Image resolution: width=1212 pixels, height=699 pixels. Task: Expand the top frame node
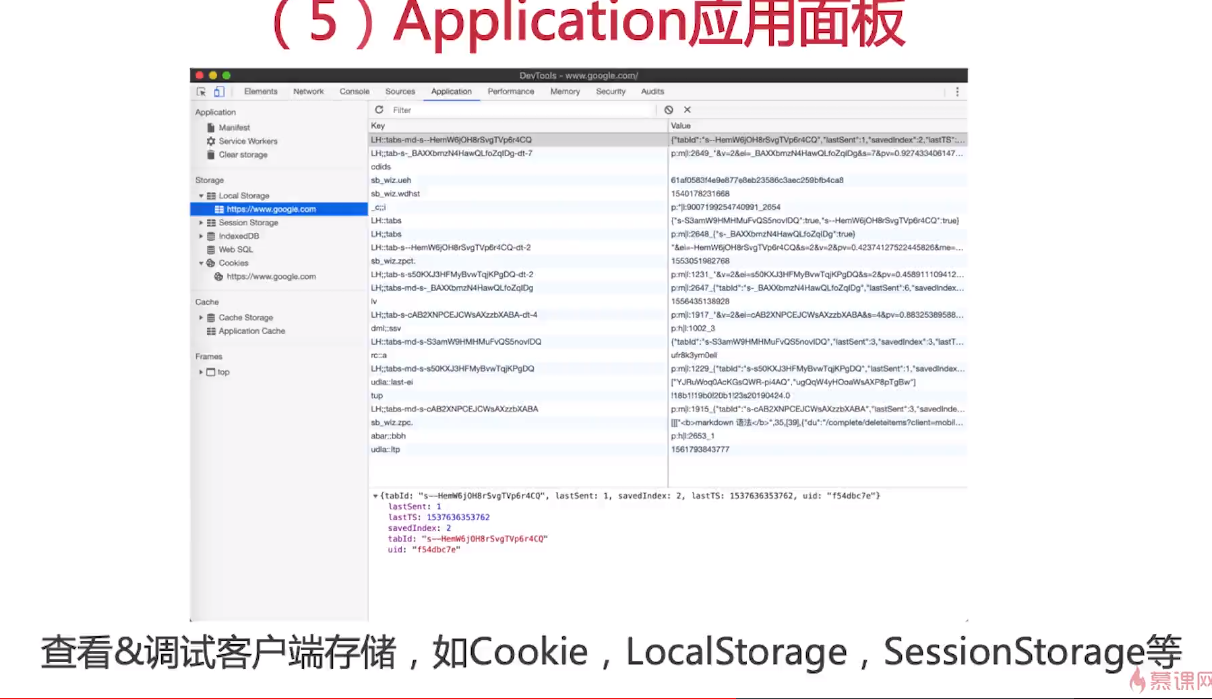click(x=201, y=372)
